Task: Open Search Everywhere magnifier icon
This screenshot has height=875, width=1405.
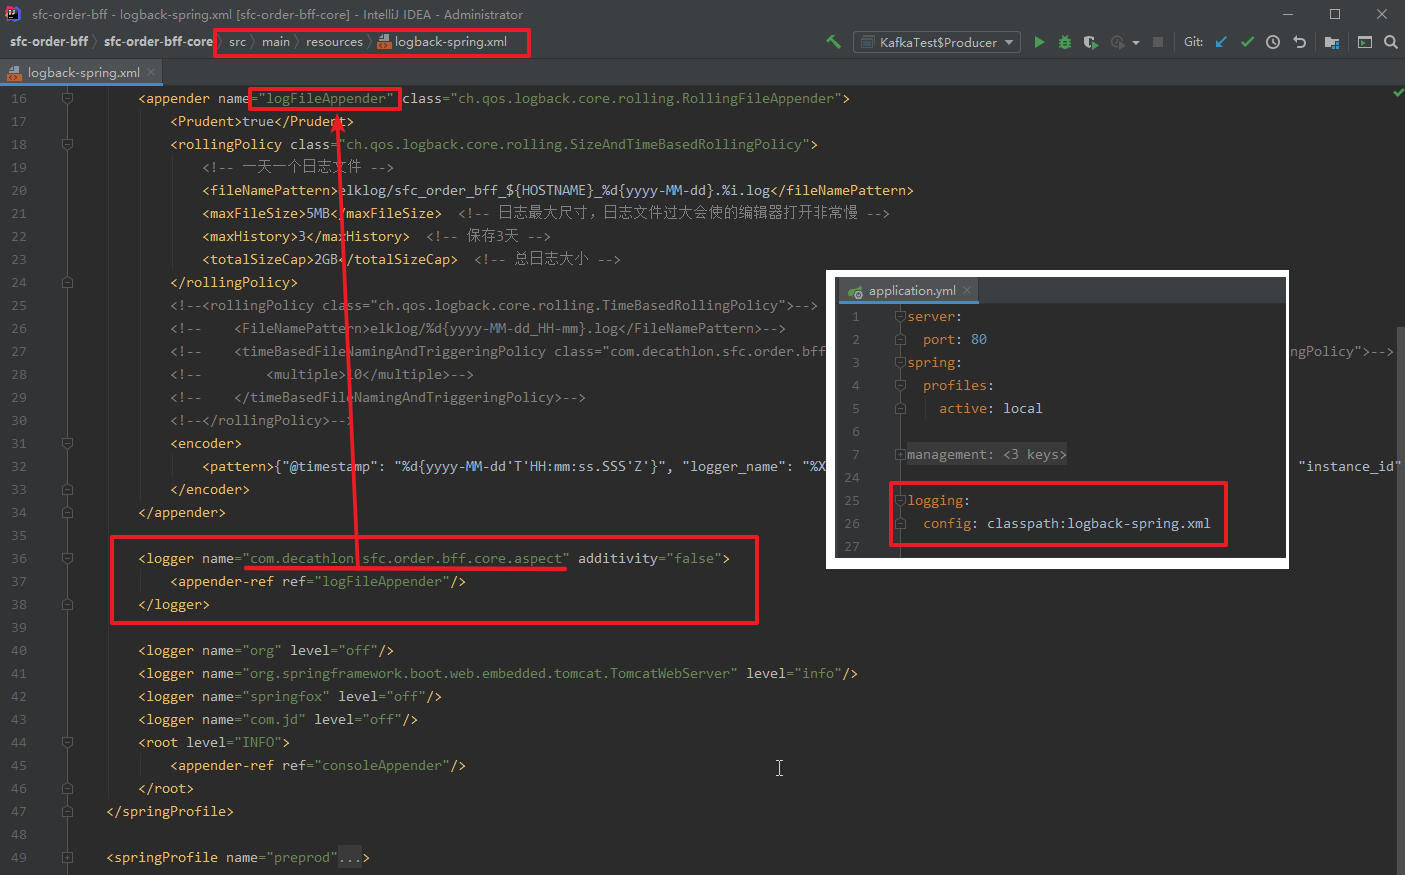Action: click(x=1391, y=42)
